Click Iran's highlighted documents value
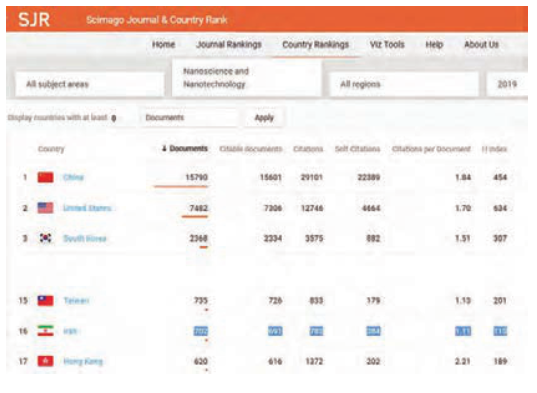 pyautogui.click(x=201, y=331)
